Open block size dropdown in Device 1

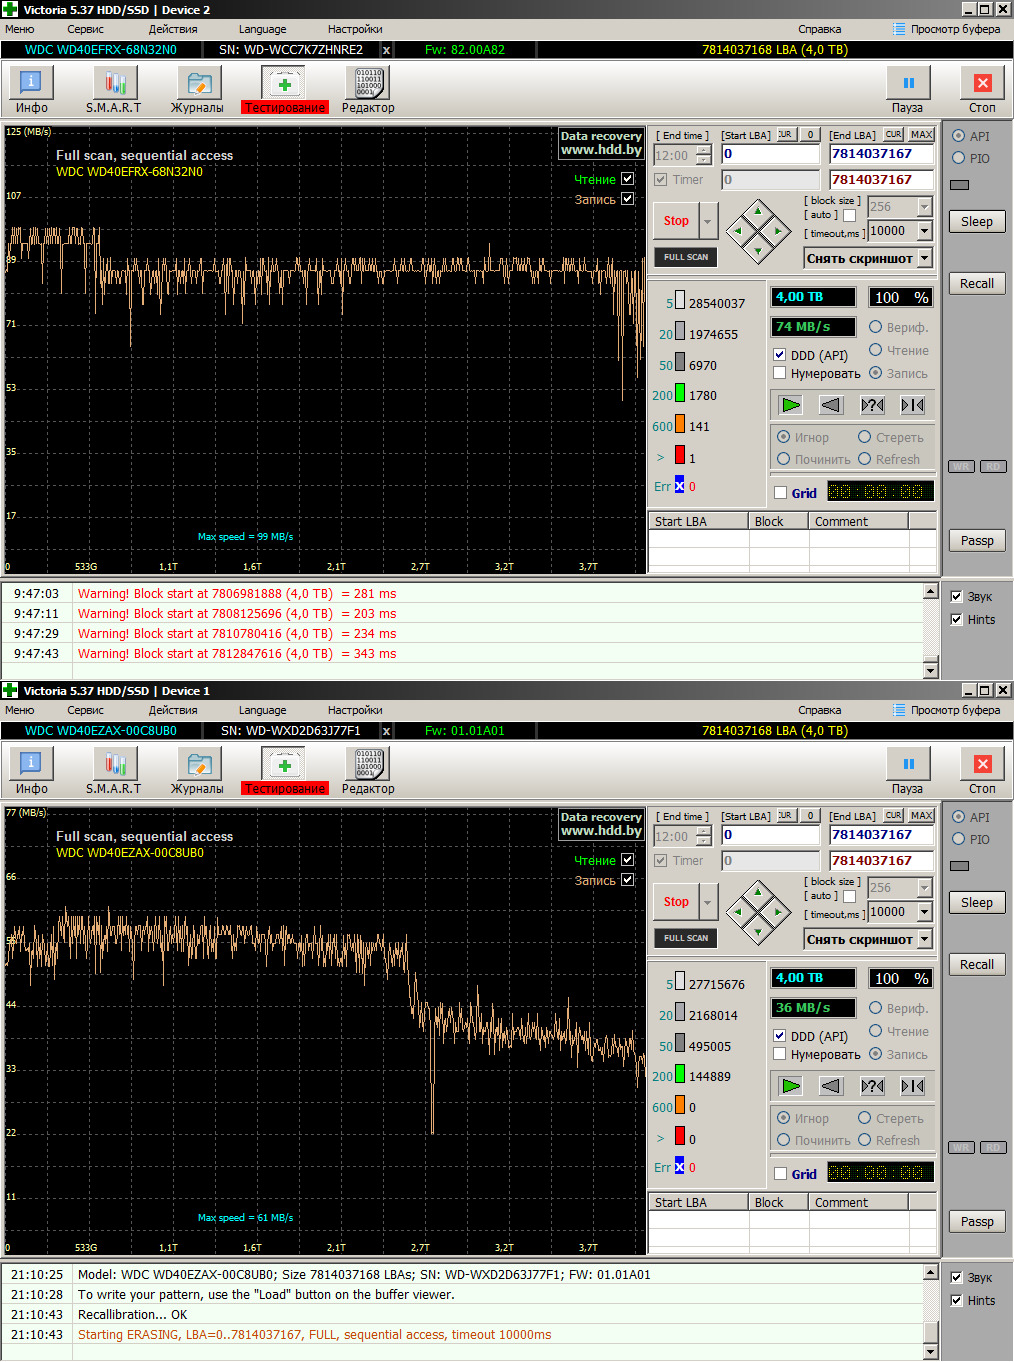[x=925, y=888]
